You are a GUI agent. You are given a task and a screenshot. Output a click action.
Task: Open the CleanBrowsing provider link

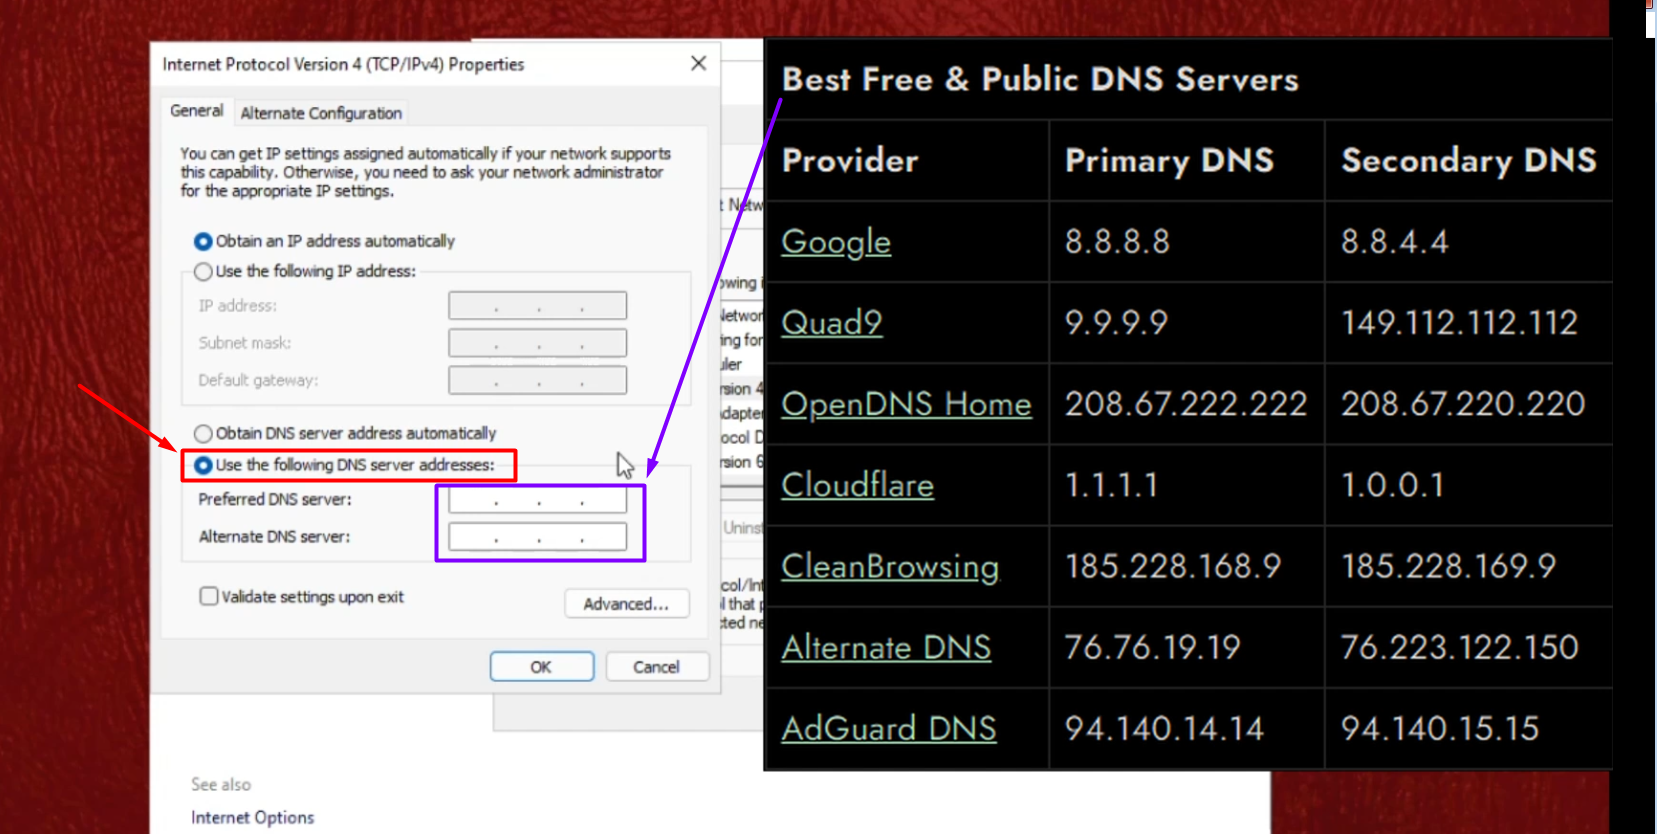tap(890, 566)
